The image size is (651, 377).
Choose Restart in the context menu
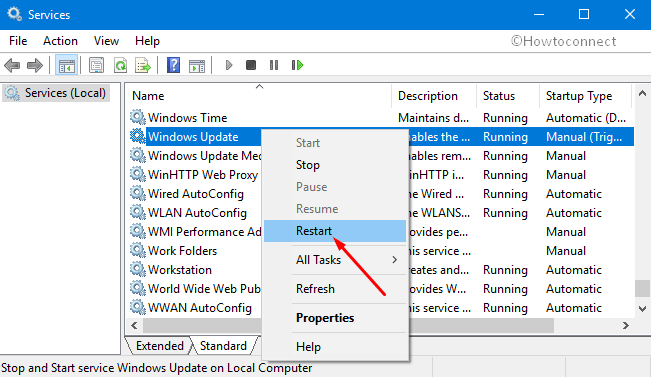pos(335,231)
